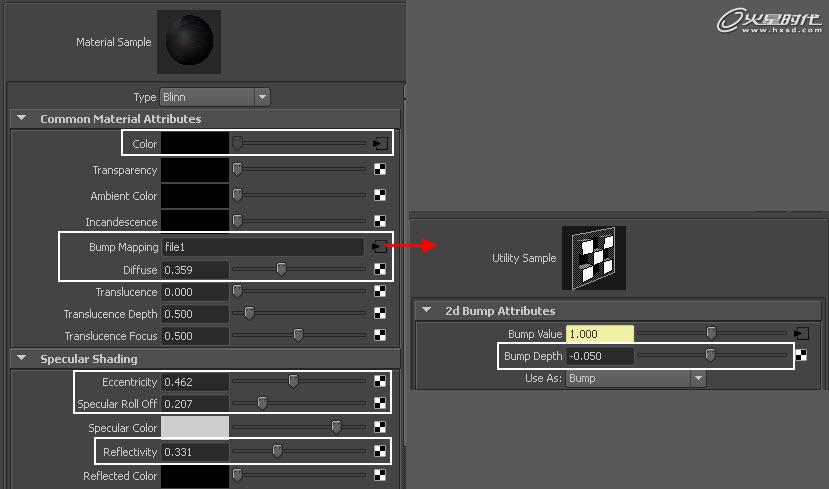
Task: Collapse the 2d Bump Attributes section
Action: [427, 310]
